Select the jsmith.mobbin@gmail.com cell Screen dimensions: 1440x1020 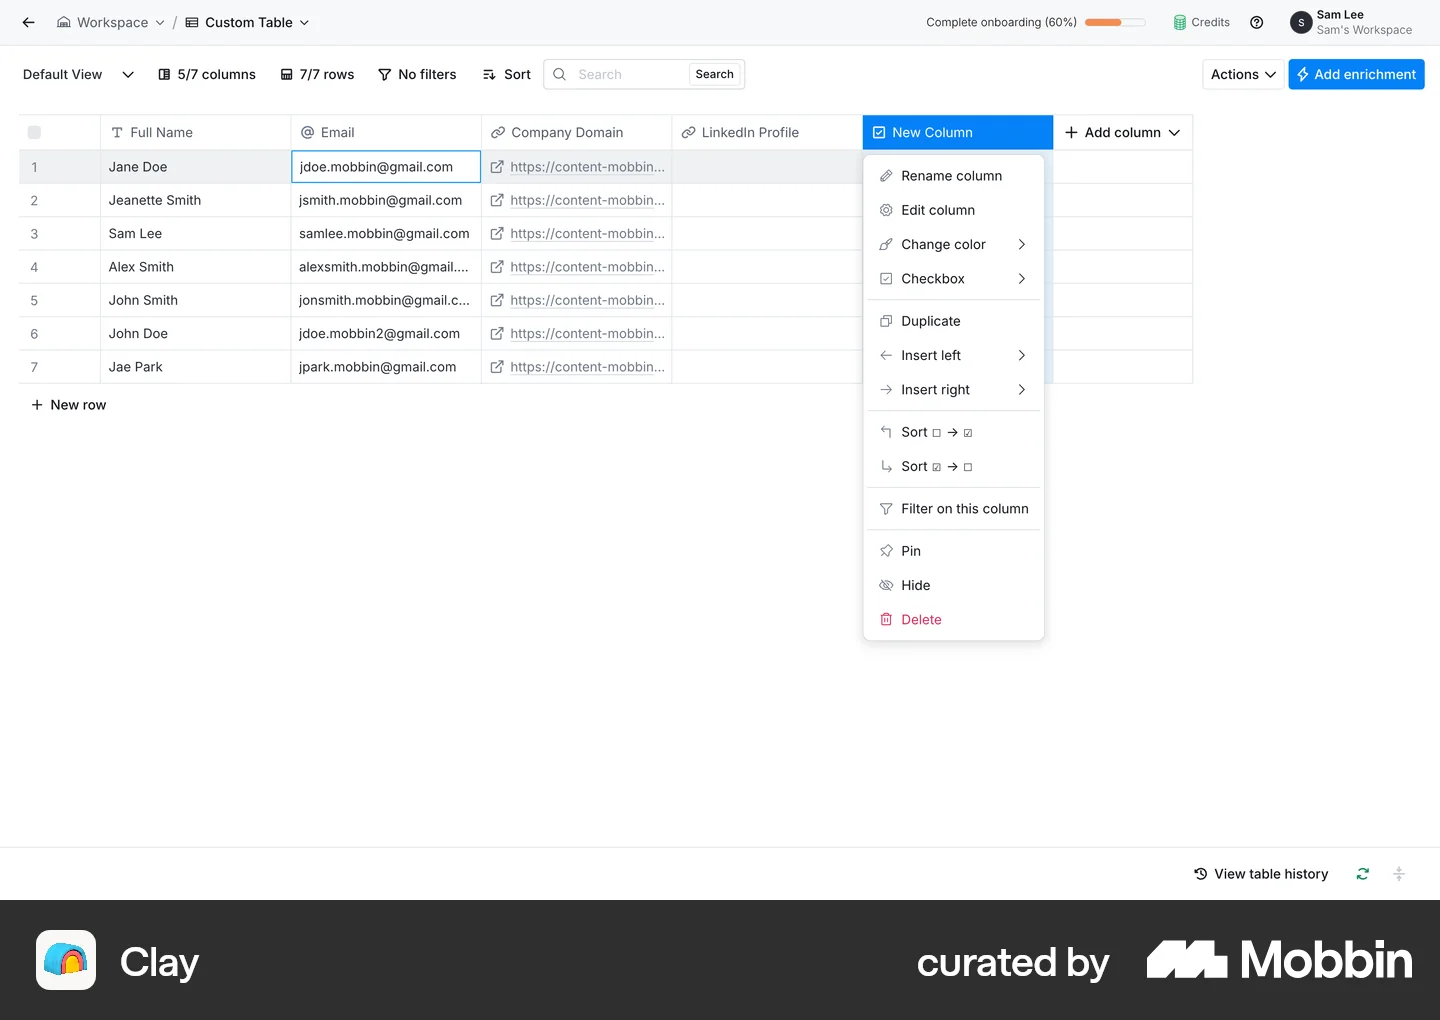386,200
